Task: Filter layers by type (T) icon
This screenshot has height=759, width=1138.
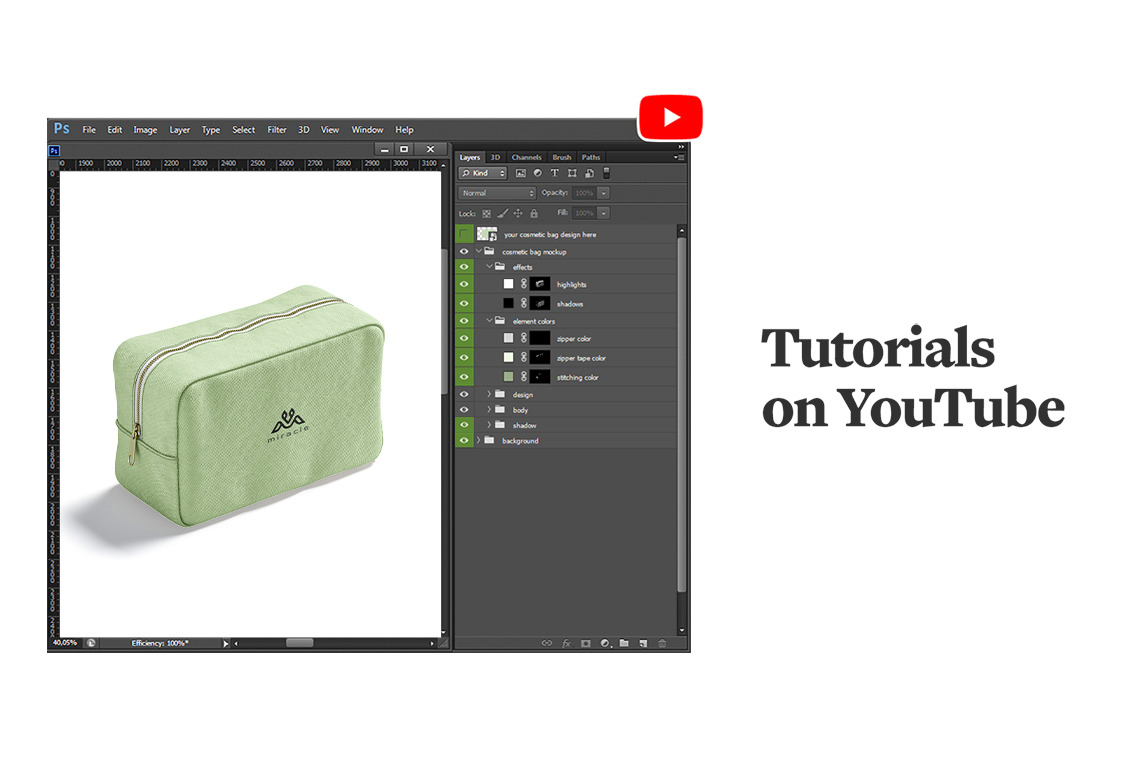Action: [555, 173]
